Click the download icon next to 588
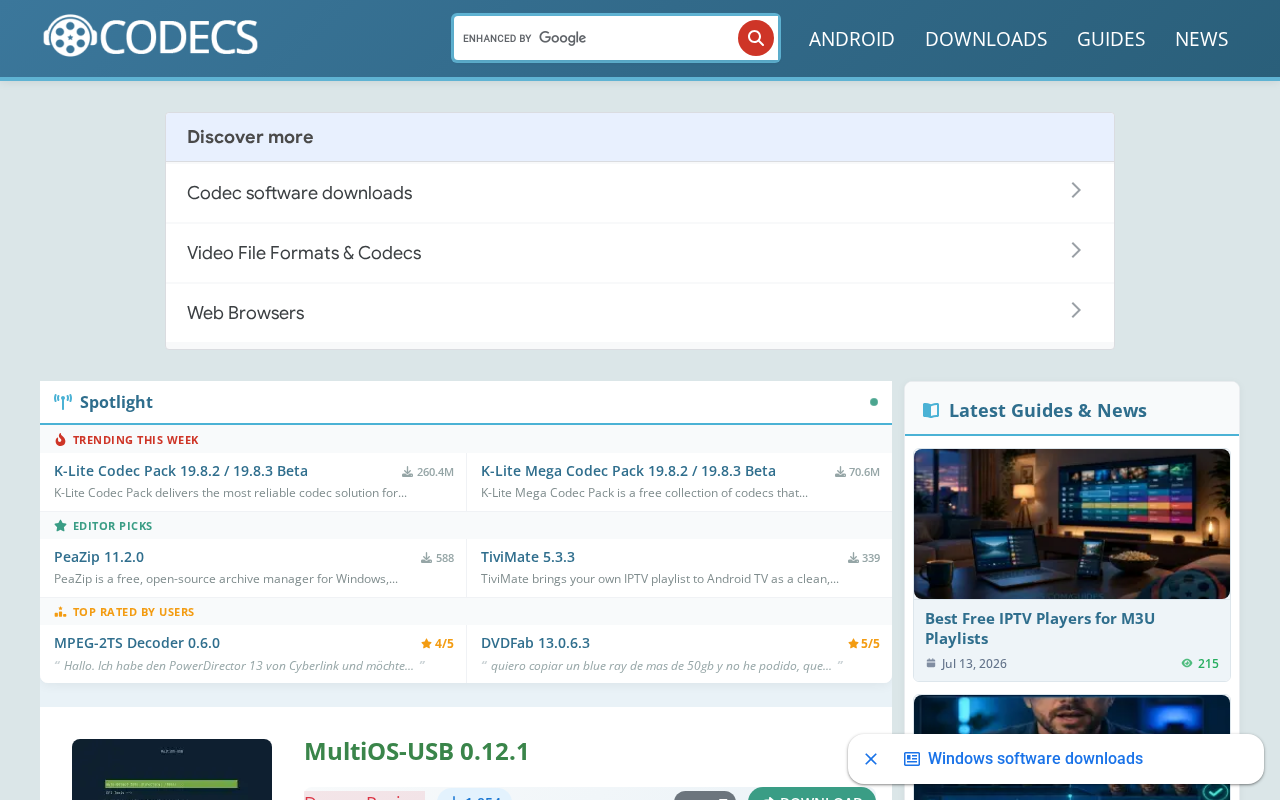 pyautogui.click(x=427, y=558)
